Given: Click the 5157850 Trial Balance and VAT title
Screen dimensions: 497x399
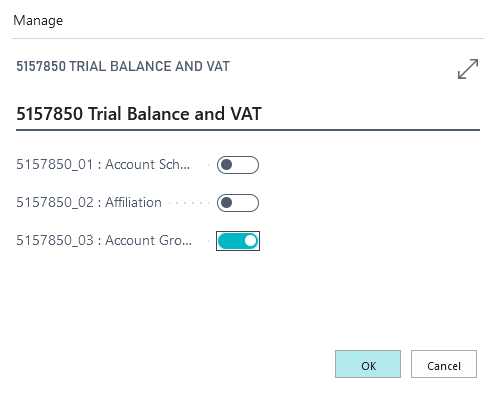Looking at the screenshot, I should tap(139, 114).
